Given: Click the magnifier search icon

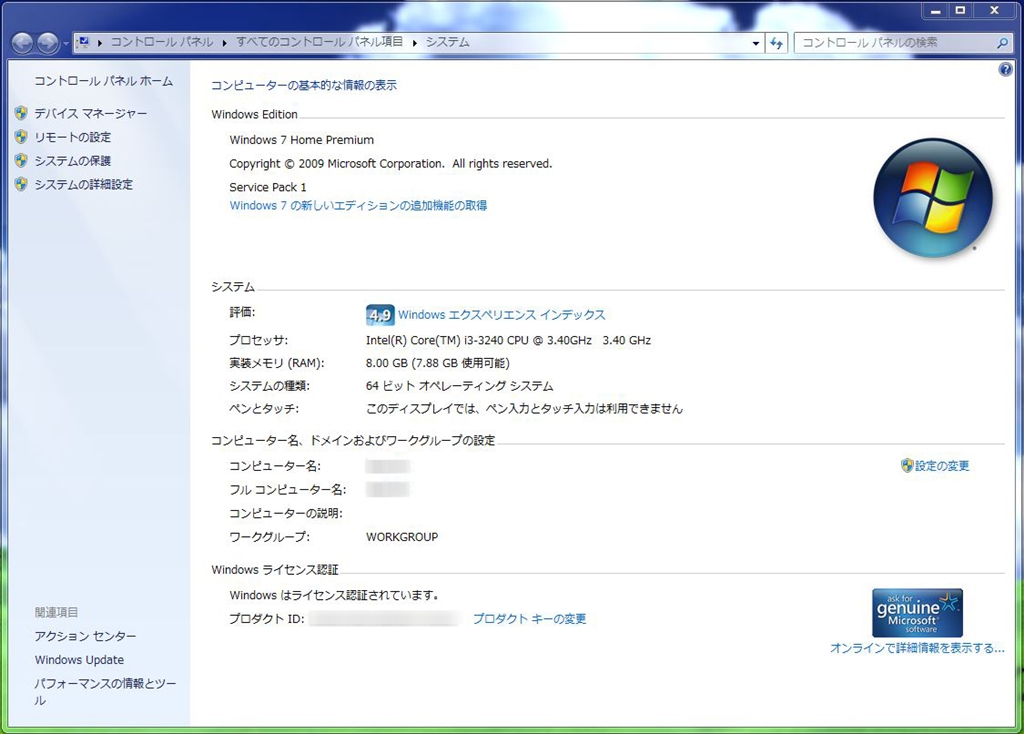Looking at the screenshot, I should click(1002, 43).
